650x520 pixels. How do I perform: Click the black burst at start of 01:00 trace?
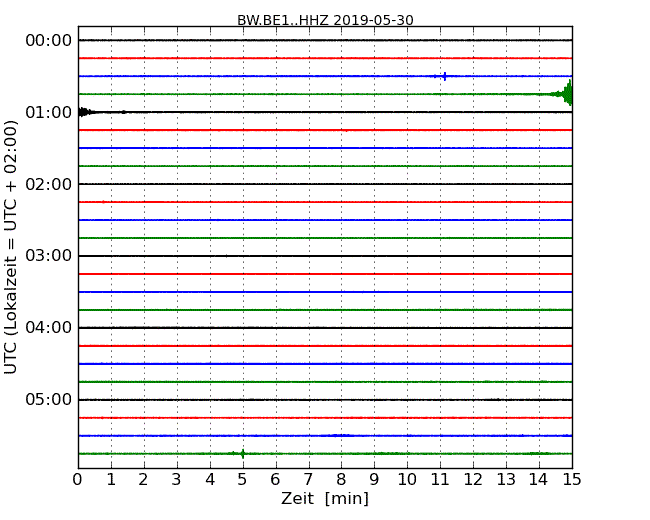(85, 112)
